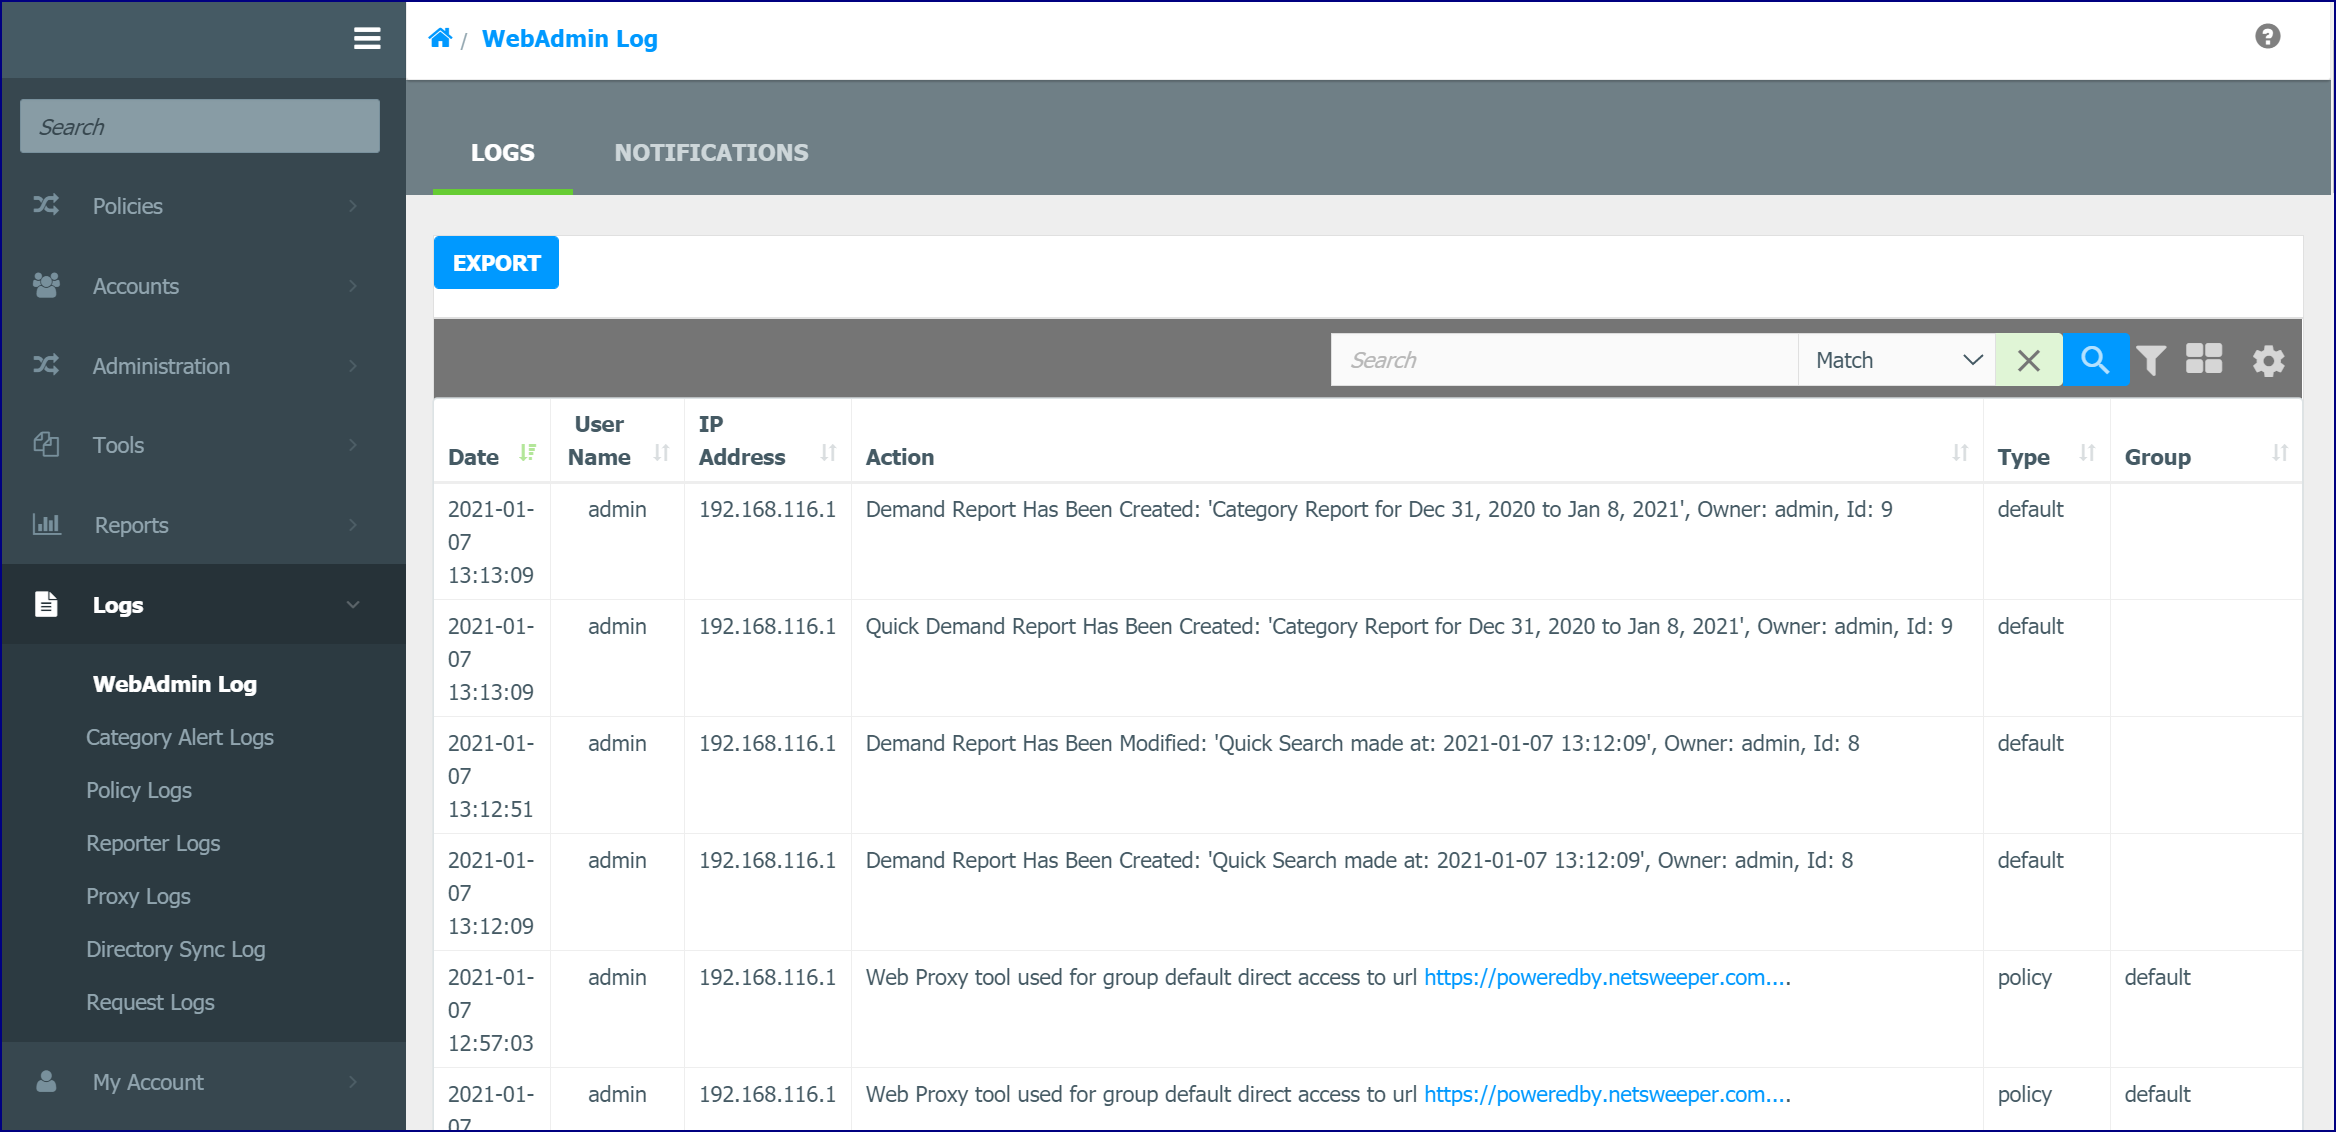Image resolution: width=2336 pixels, height=1132 pixels.
Task: Select 'Quick Demand Report Has Been Created' action
Action: pos(1409,626)
